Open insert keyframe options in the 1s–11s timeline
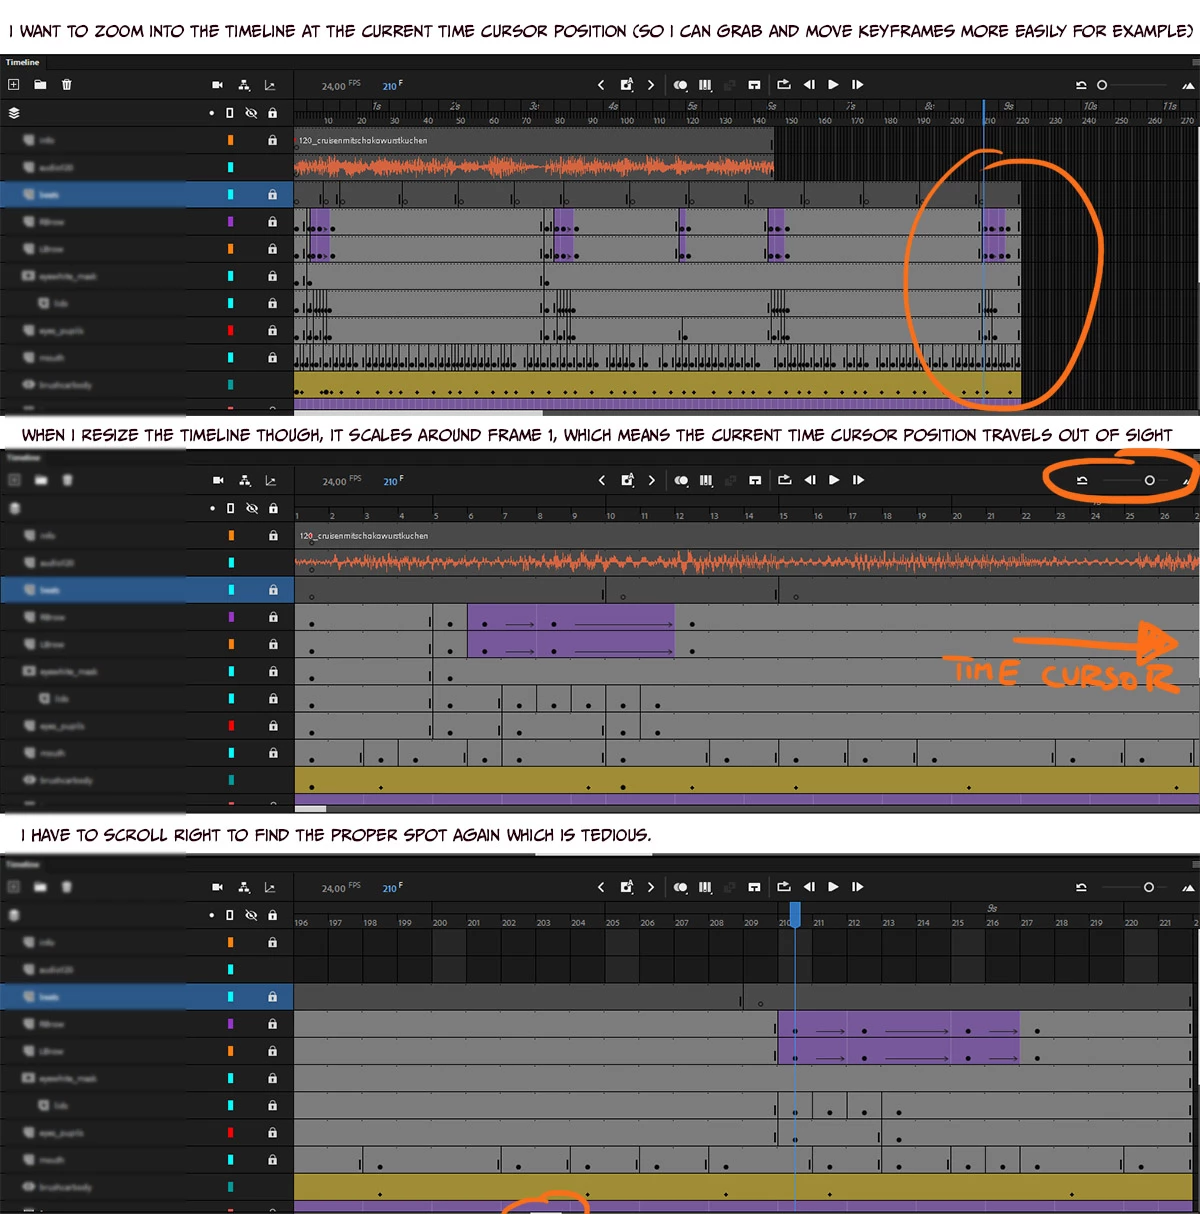 (626, 85)
